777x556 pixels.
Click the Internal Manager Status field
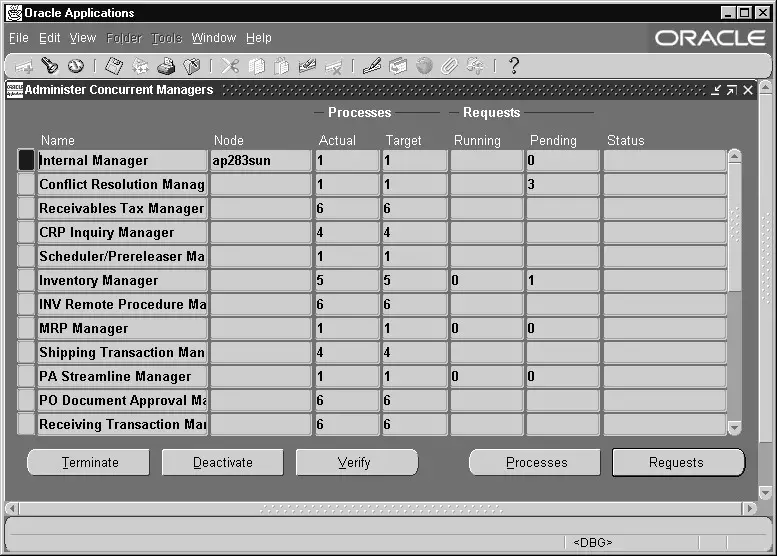[665, 161]
